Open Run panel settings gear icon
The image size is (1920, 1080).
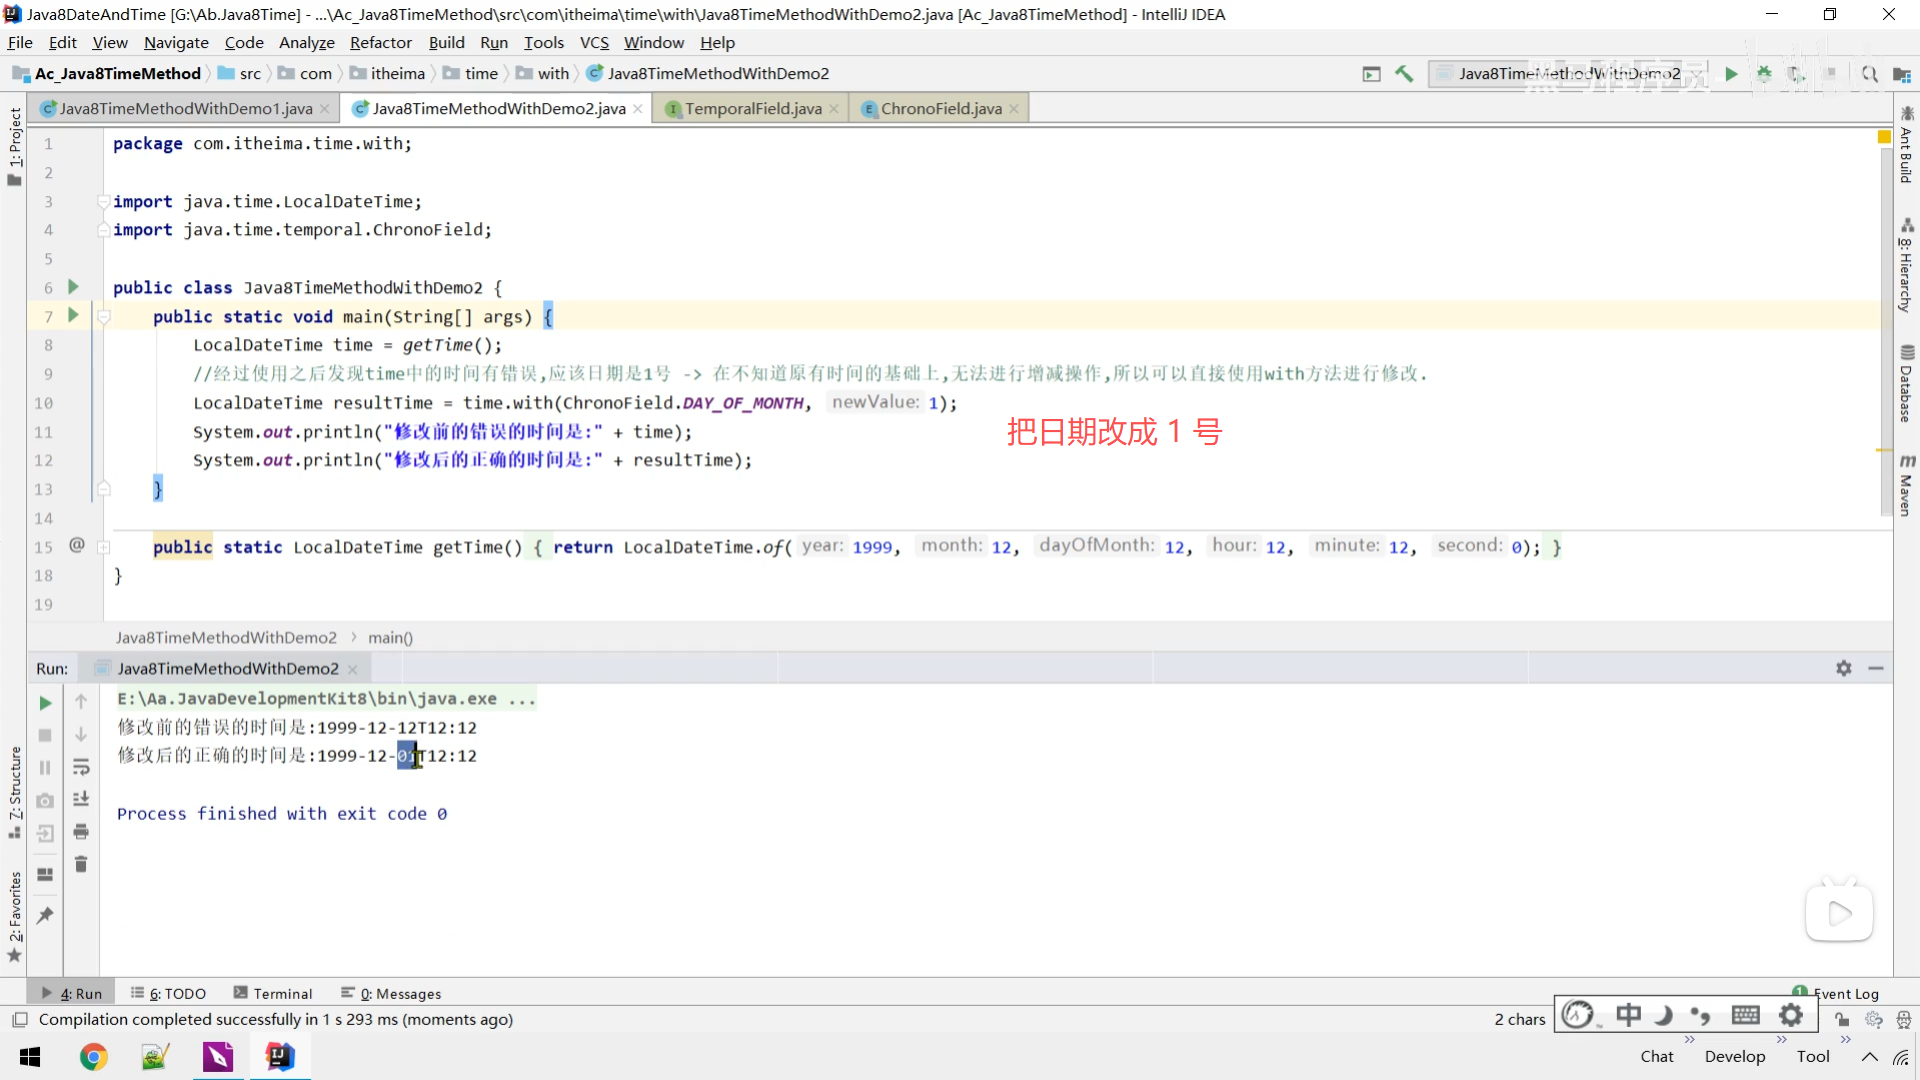coord(1844,668)
